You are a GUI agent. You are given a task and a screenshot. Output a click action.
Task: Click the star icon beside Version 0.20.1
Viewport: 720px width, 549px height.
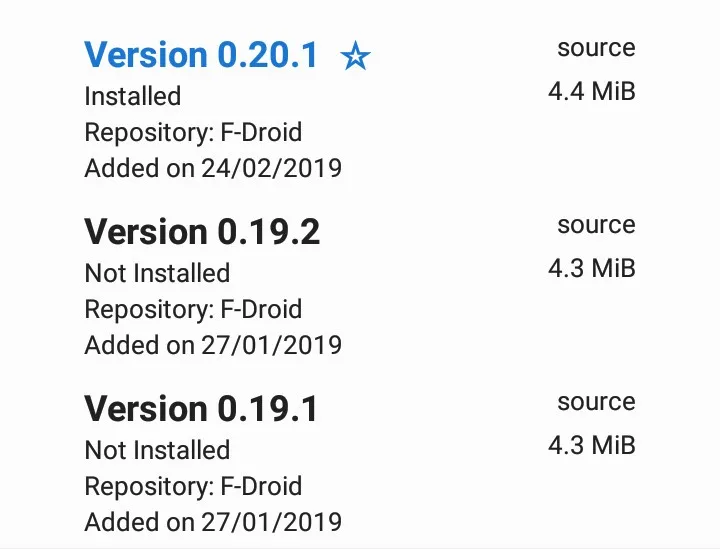(x=355, y=57)
